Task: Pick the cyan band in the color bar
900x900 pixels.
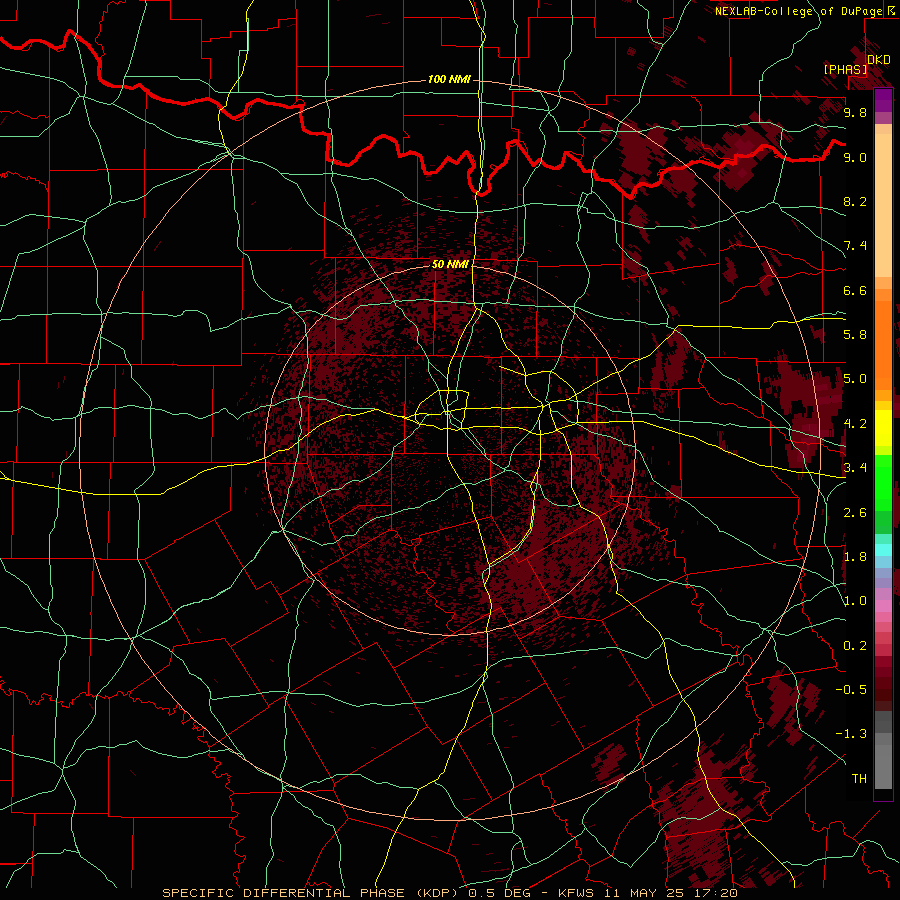Action: point(883,550)
